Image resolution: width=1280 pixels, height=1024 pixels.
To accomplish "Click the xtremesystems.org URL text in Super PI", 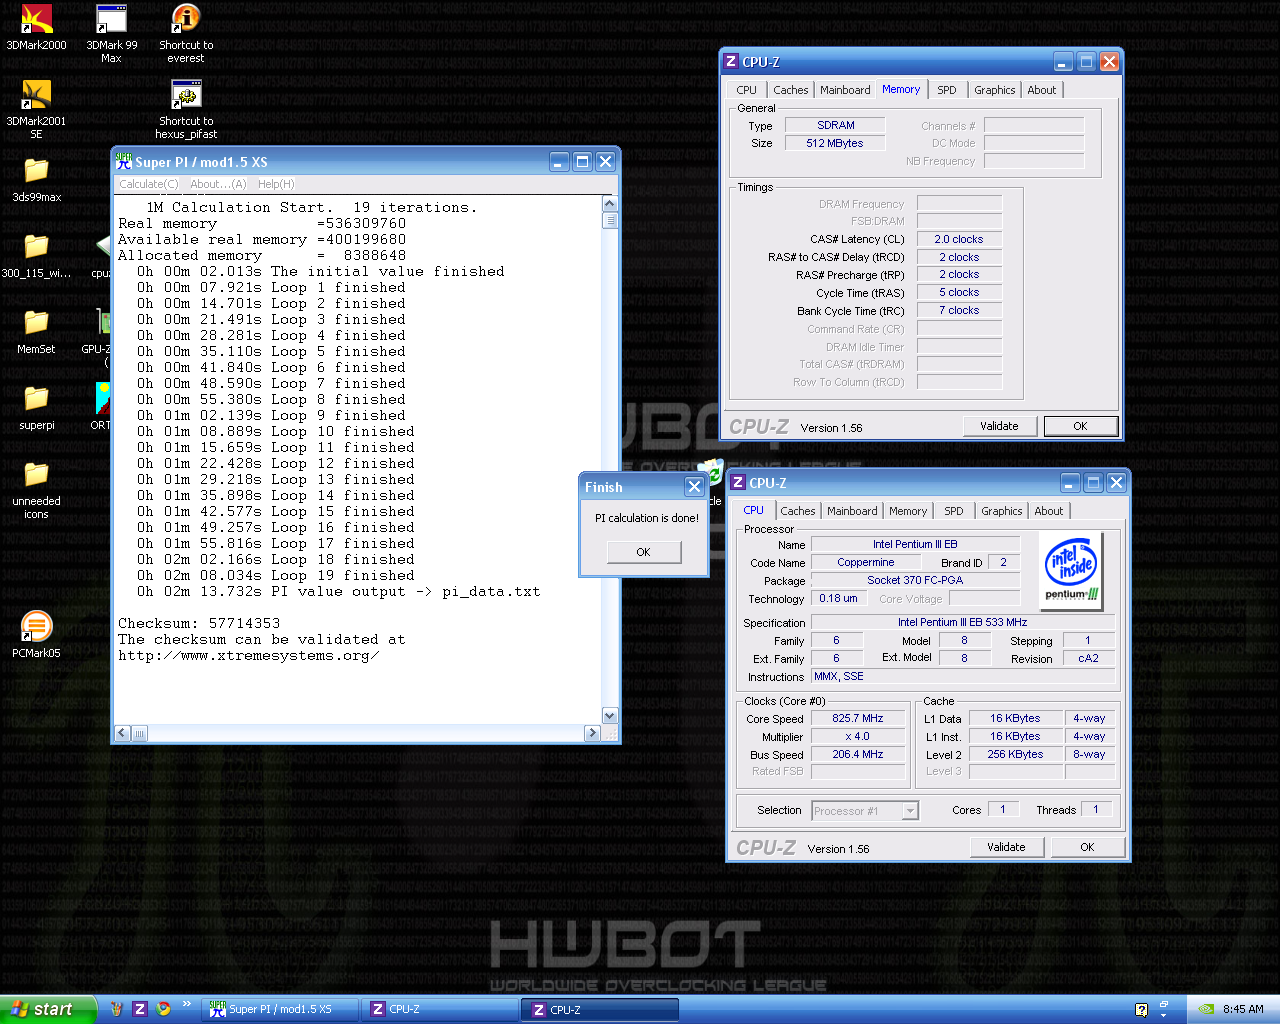I will [248, 656].
